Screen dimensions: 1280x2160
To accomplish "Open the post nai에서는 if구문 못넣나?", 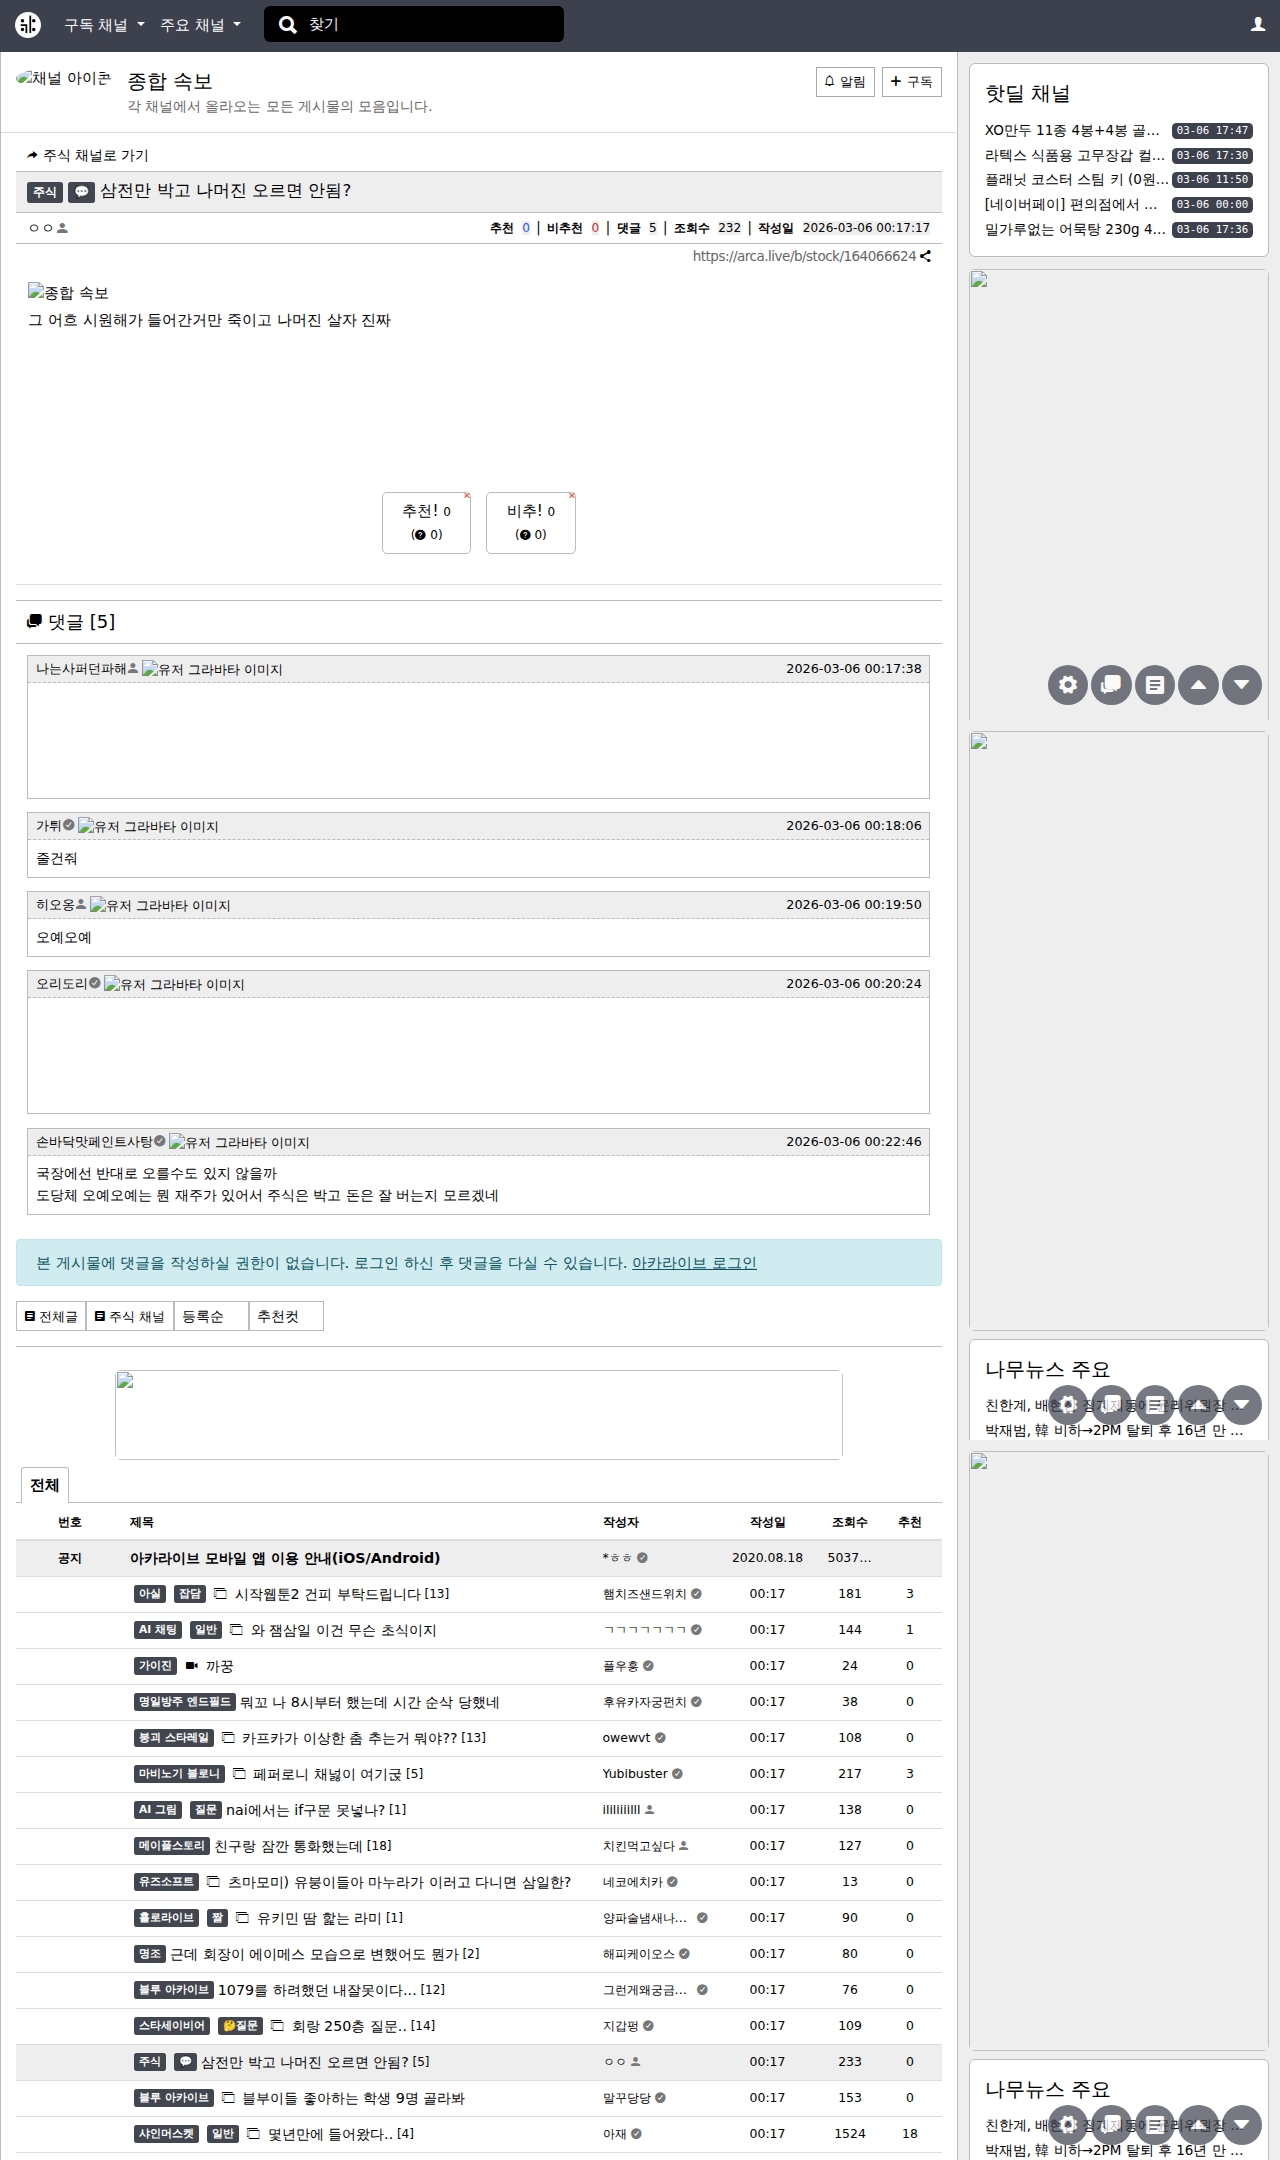I will coord(306,1810).
